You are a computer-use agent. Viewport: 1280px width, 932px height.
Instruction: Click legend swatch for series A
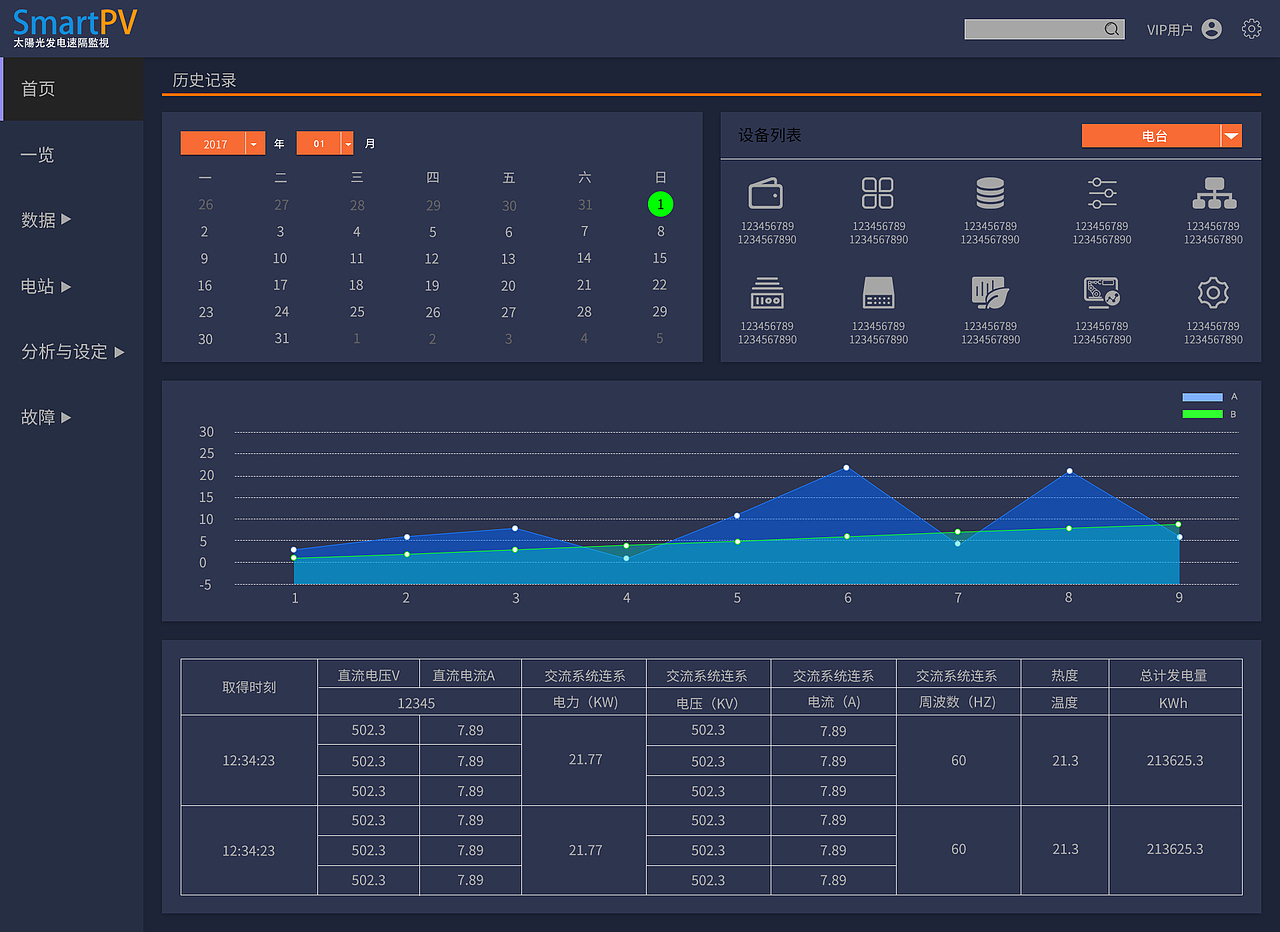click(x=1202, y=397)
